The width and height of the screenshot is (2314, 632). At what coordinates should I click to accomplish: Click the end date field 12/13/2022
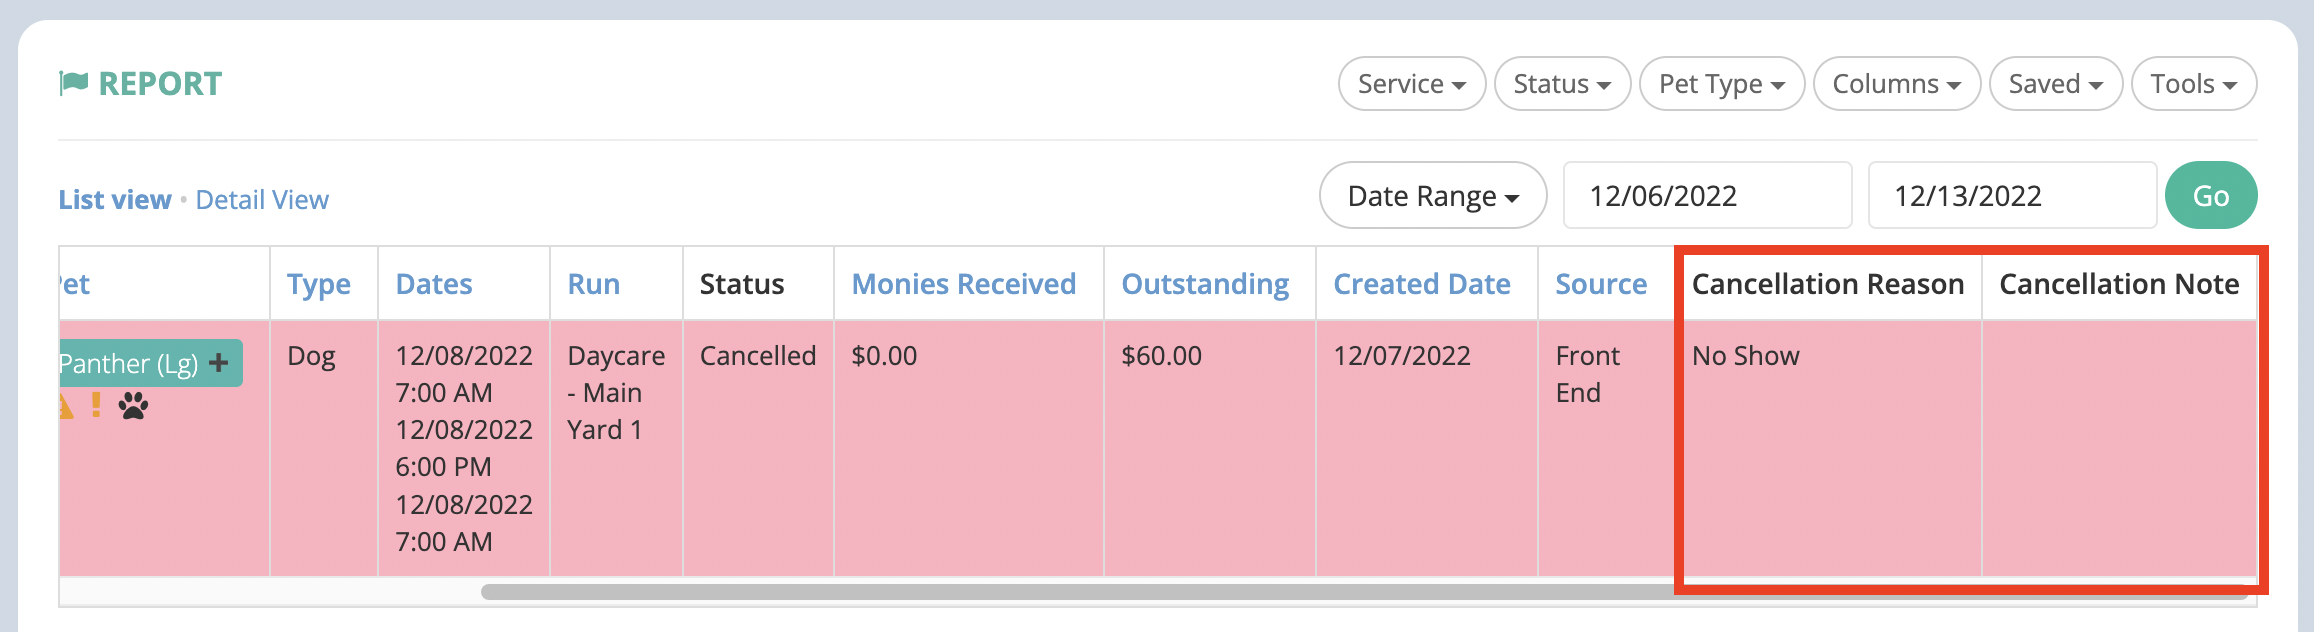click(x=2012, y=195)
